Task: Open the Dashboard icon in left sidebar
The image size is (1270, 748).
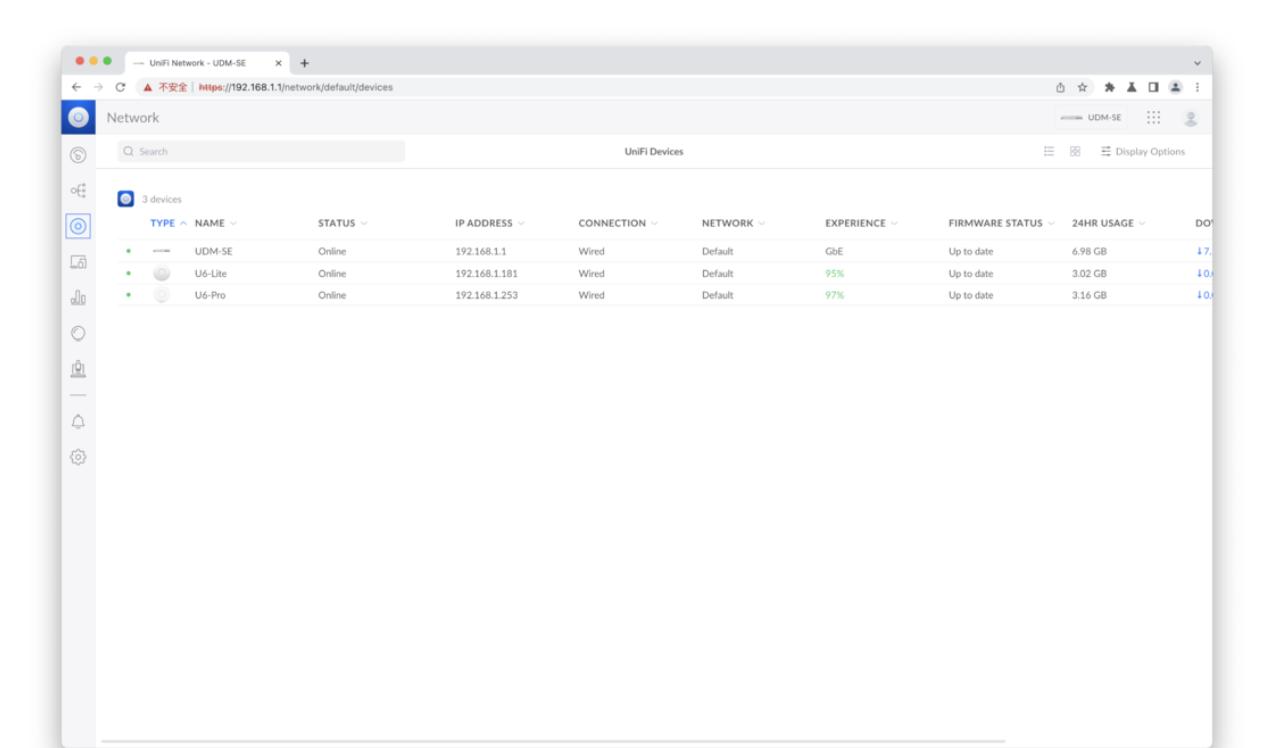Action: coord(79,153)
